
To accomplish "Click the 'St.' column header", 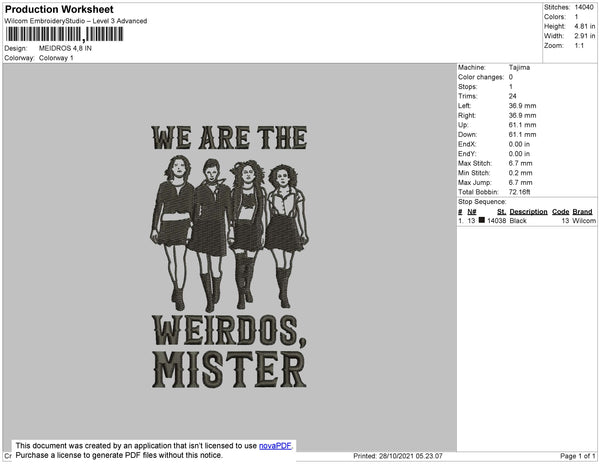I will click(x=501, y=212).
